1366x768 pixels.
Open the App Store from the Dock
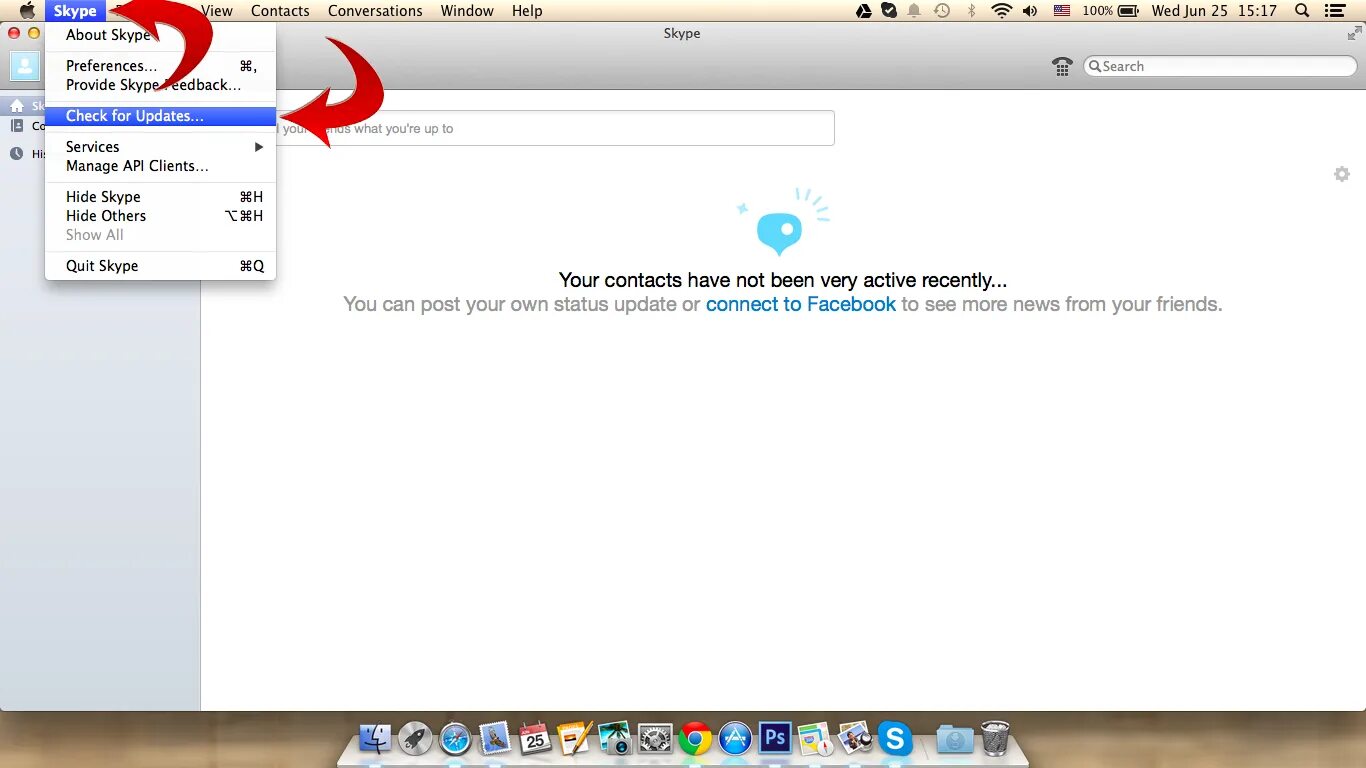point(735,738)
